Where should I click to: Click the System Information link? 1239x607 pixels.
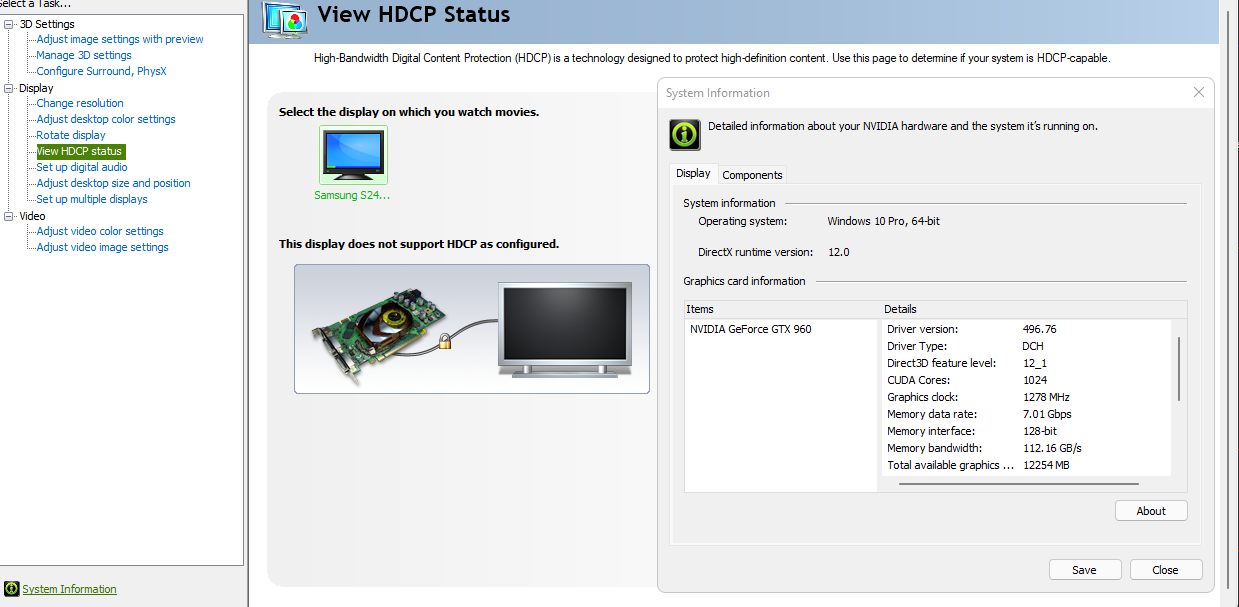(69, 589)
